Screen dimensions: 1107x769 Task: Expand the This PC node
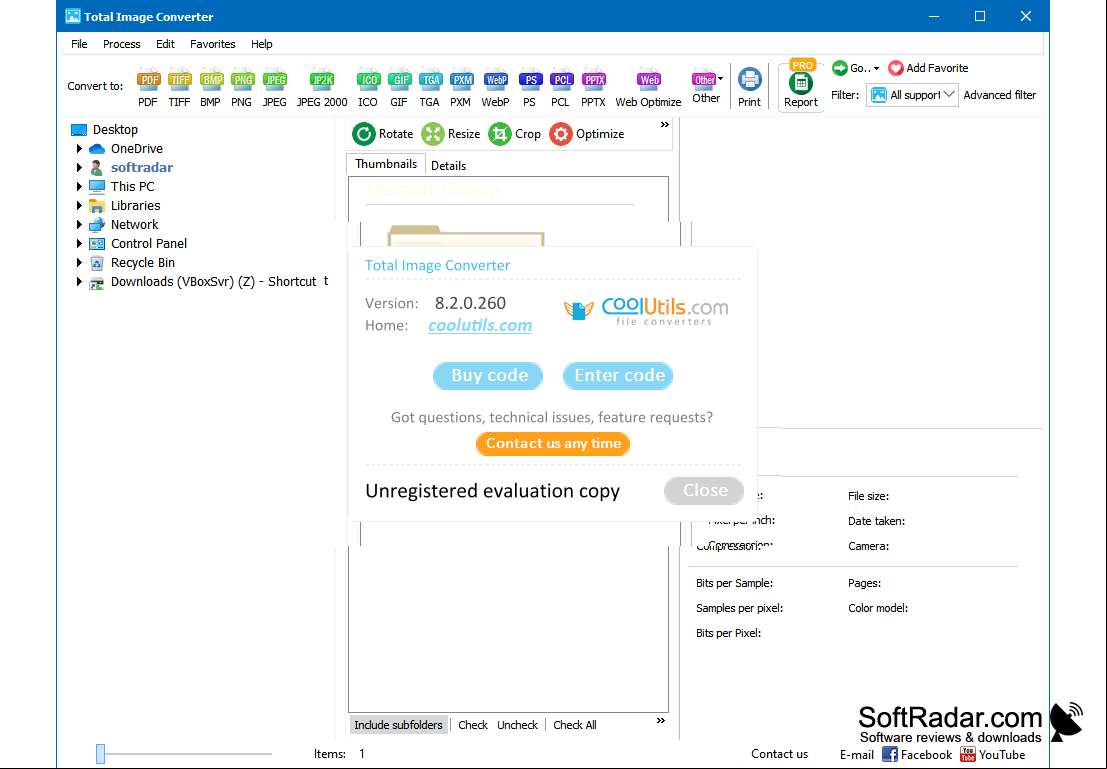79,187
